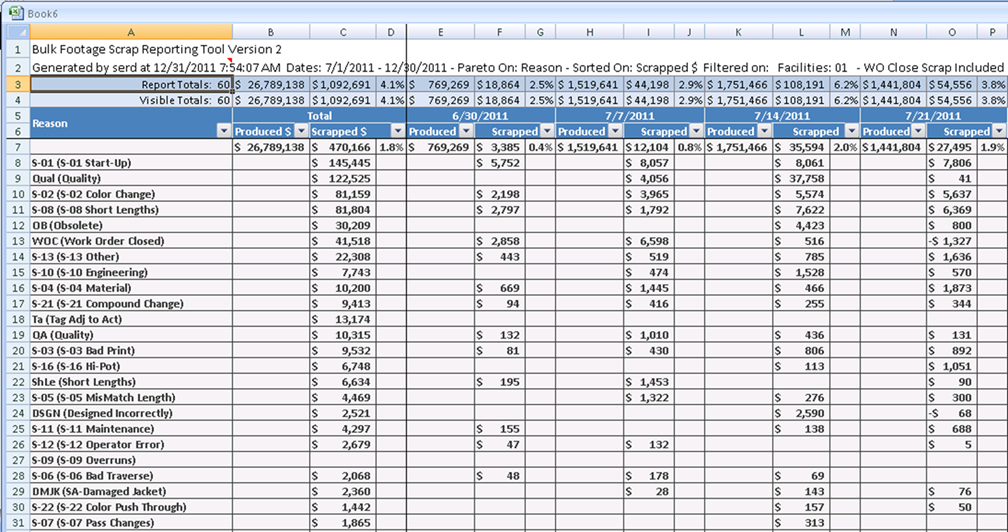1008x532 pixels.
Task: Click the row 7 total scrapped value 470,166
Action: (343, 147)
